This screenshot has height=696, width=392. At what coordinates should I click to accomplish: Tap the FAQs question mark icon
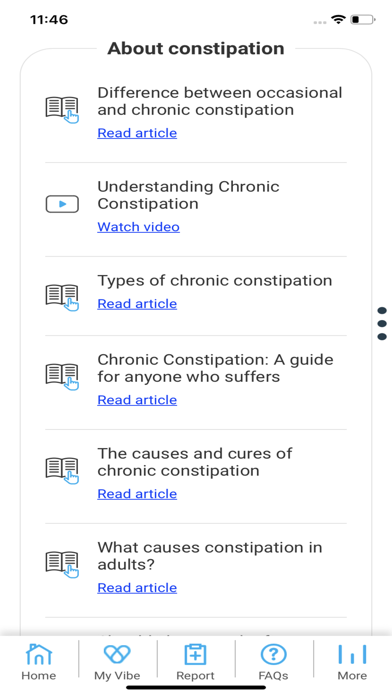pyautogui.click(x=273, y=655)
